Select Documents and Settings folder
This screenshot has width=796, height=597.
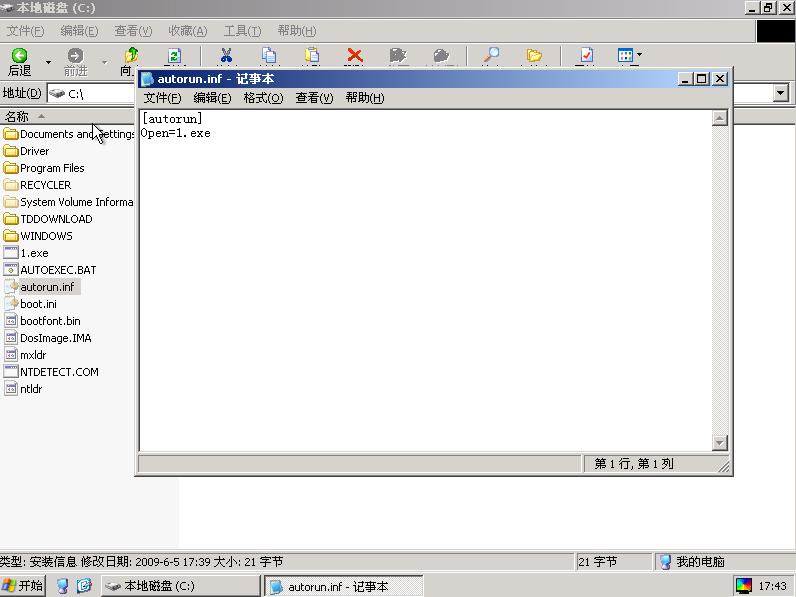pyautogui.click(x=69, y=134)
